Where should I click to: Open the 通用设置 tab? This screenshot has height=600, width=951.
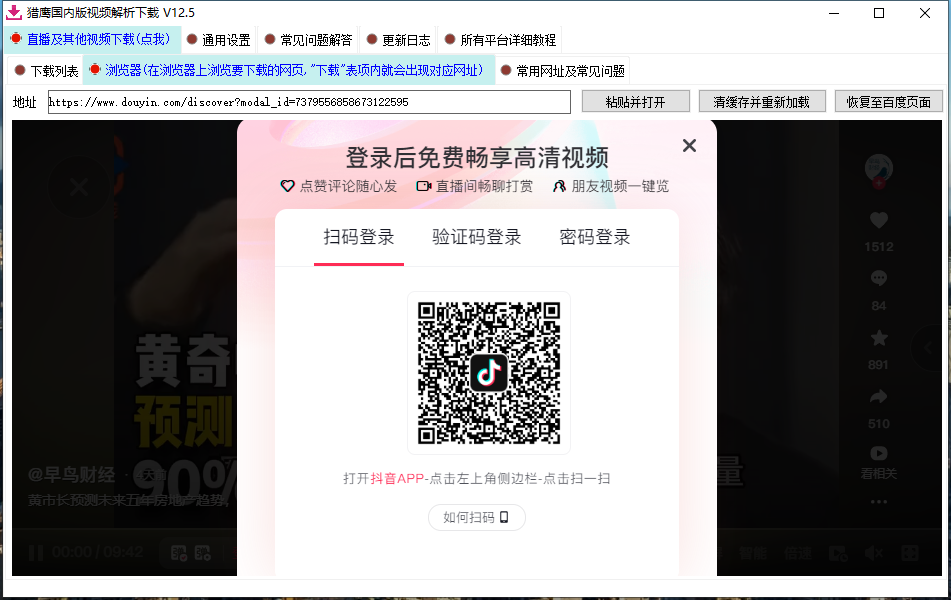click(219, 40)
